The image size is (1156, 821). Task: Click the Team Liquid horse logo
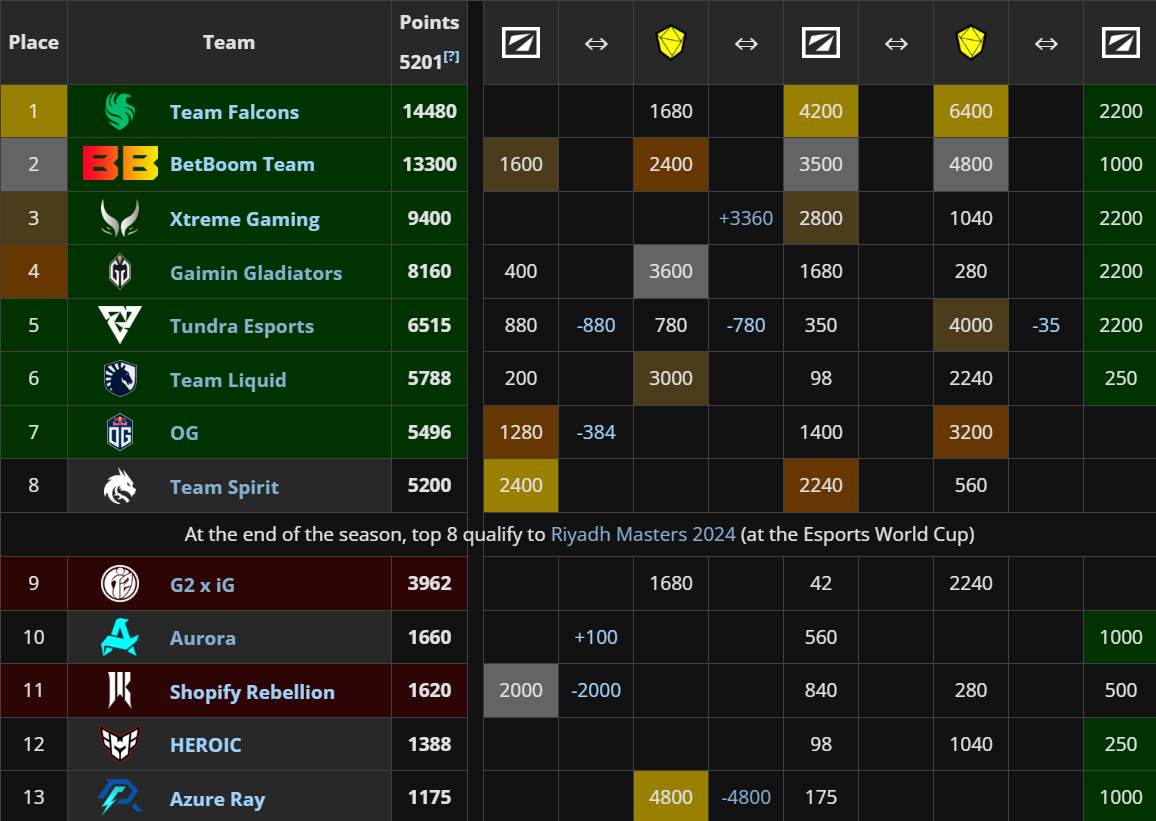[x=119, y=379]
